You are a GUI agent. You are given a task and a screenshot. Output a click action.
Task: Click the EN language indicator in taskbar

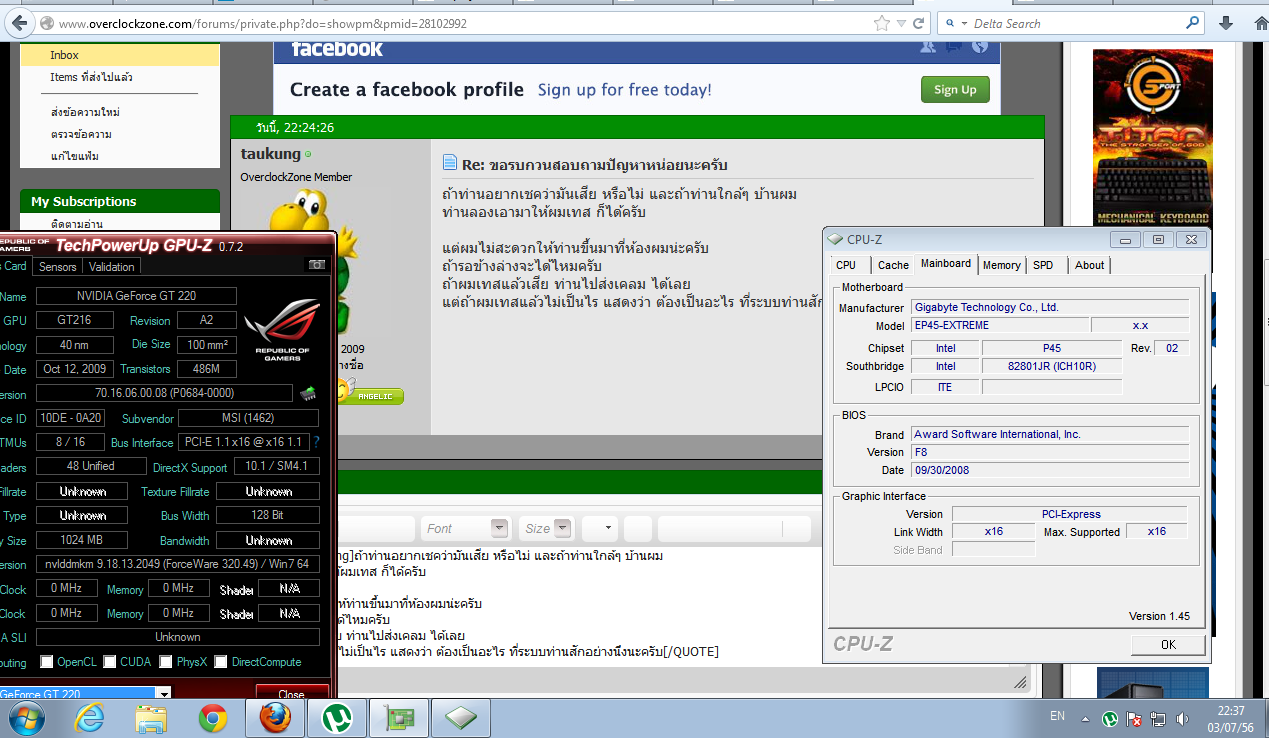coord(1058,717)
